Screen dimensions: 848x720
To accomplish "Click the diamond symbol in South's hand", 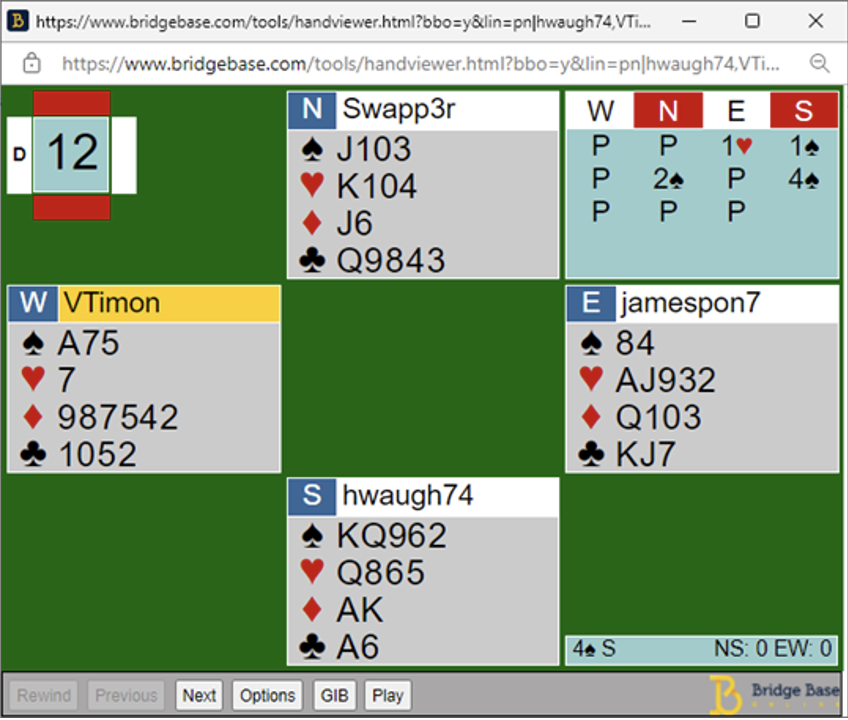I will 313,610.
